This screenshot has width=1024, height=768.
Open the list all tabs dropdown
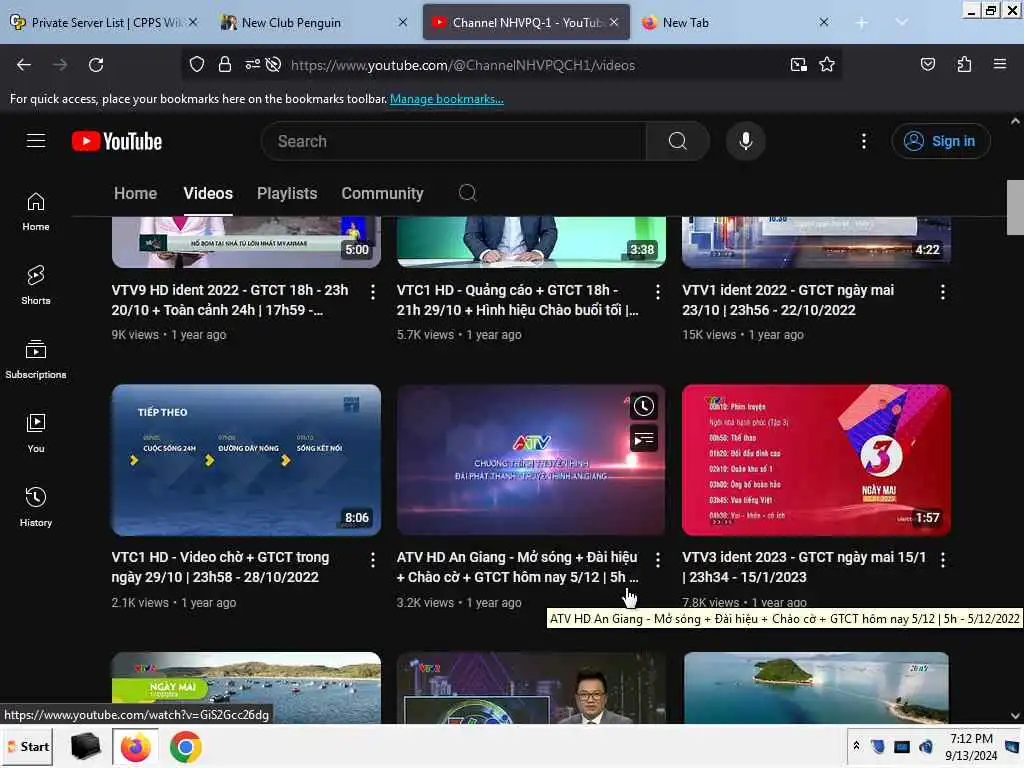[901, 22]
